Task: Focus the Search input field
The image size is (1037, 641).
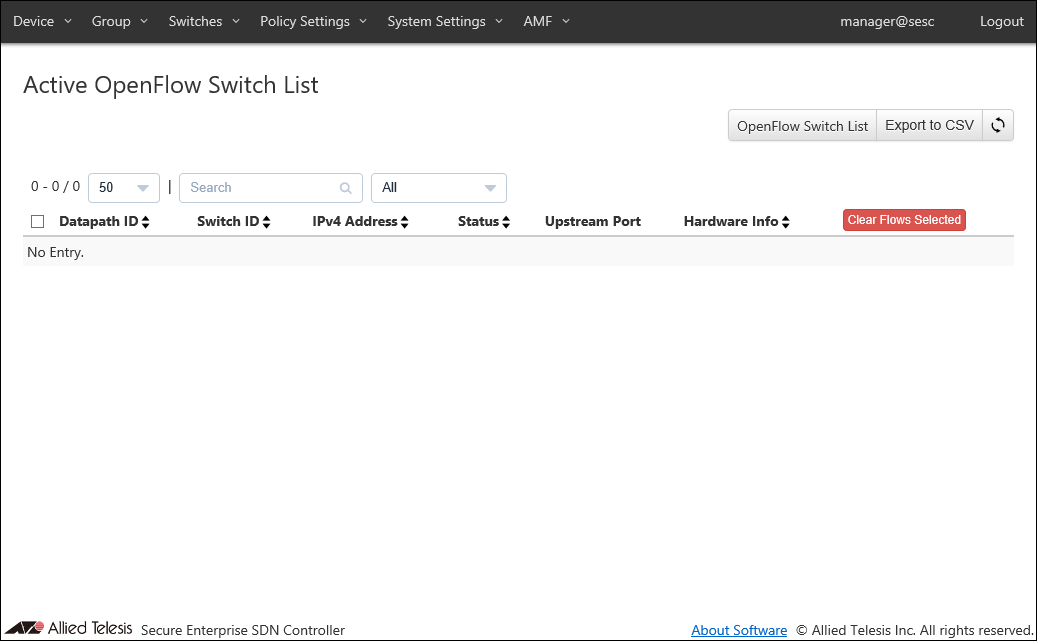Action: click(260, 188)
